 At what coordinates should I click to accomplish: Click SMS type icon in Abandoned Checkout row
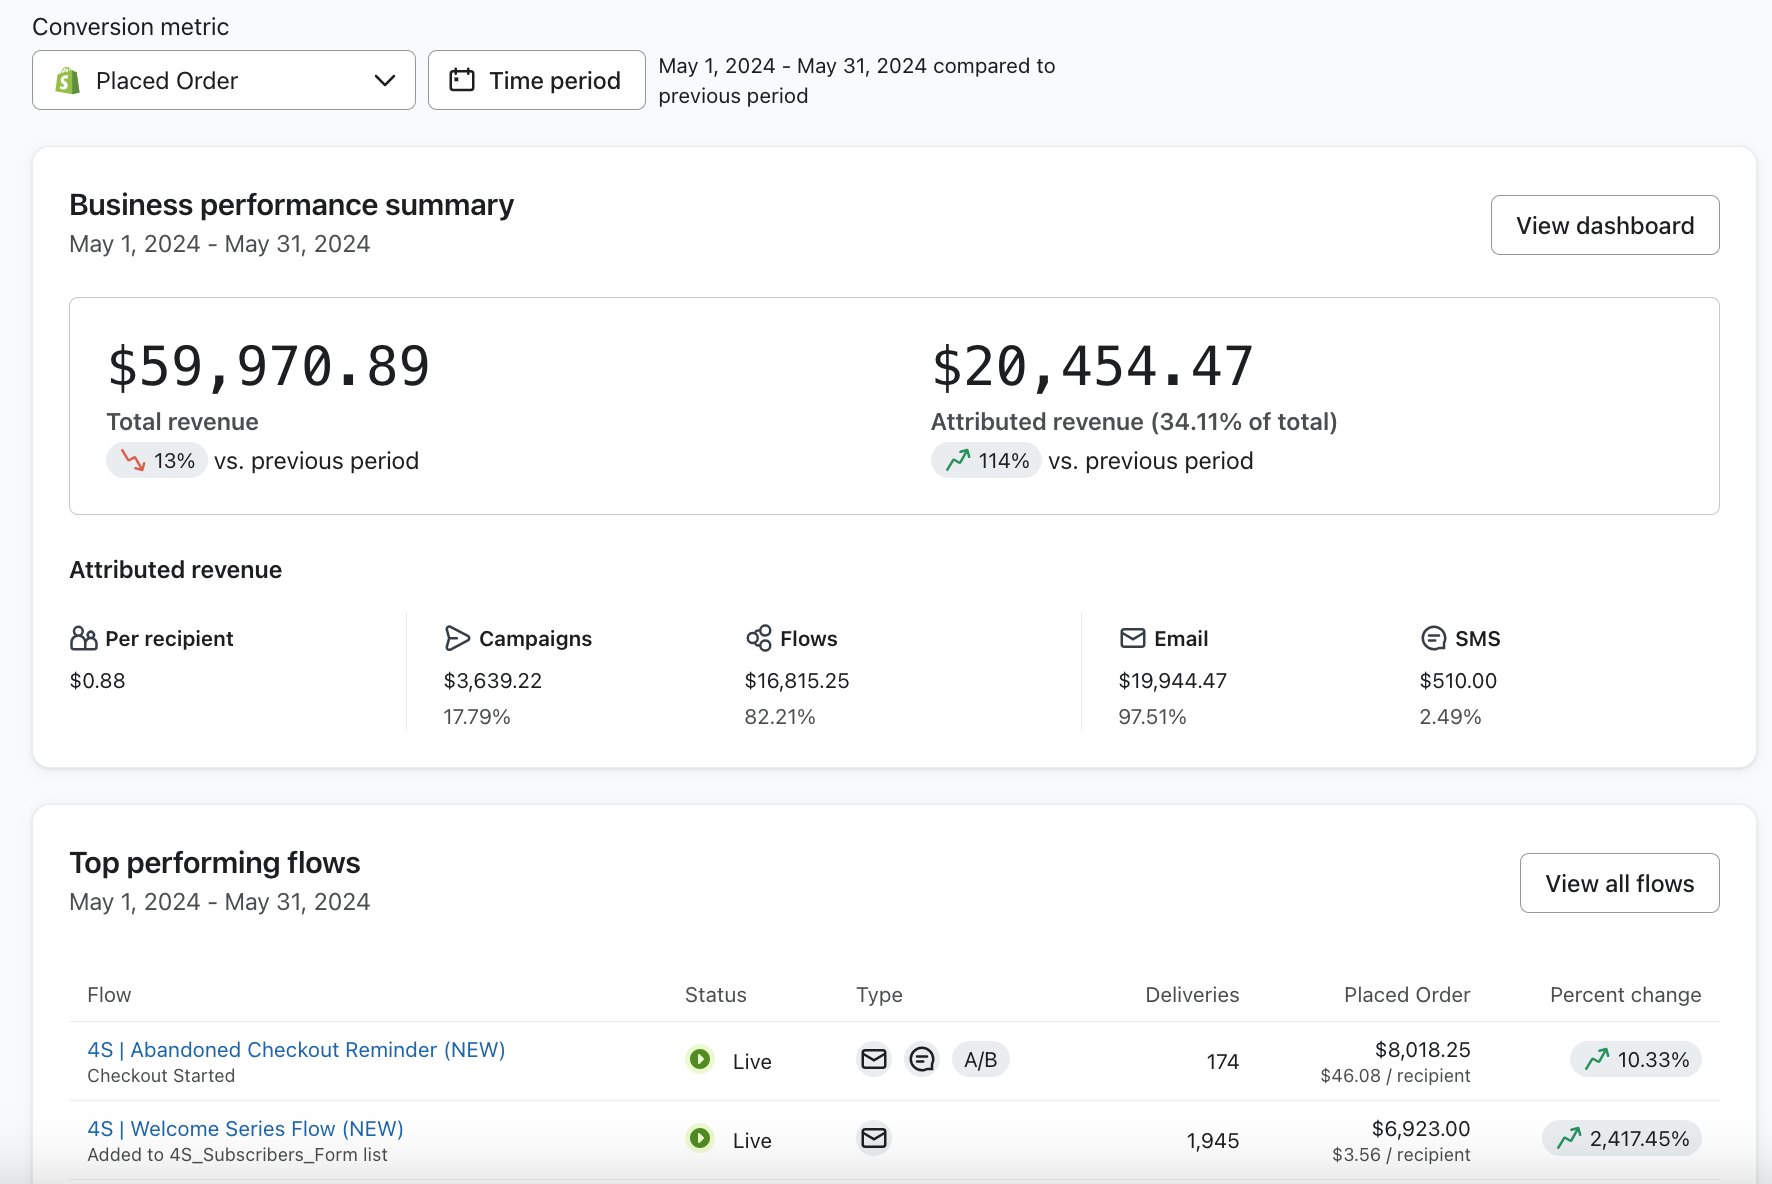[x=922, y=1059]
